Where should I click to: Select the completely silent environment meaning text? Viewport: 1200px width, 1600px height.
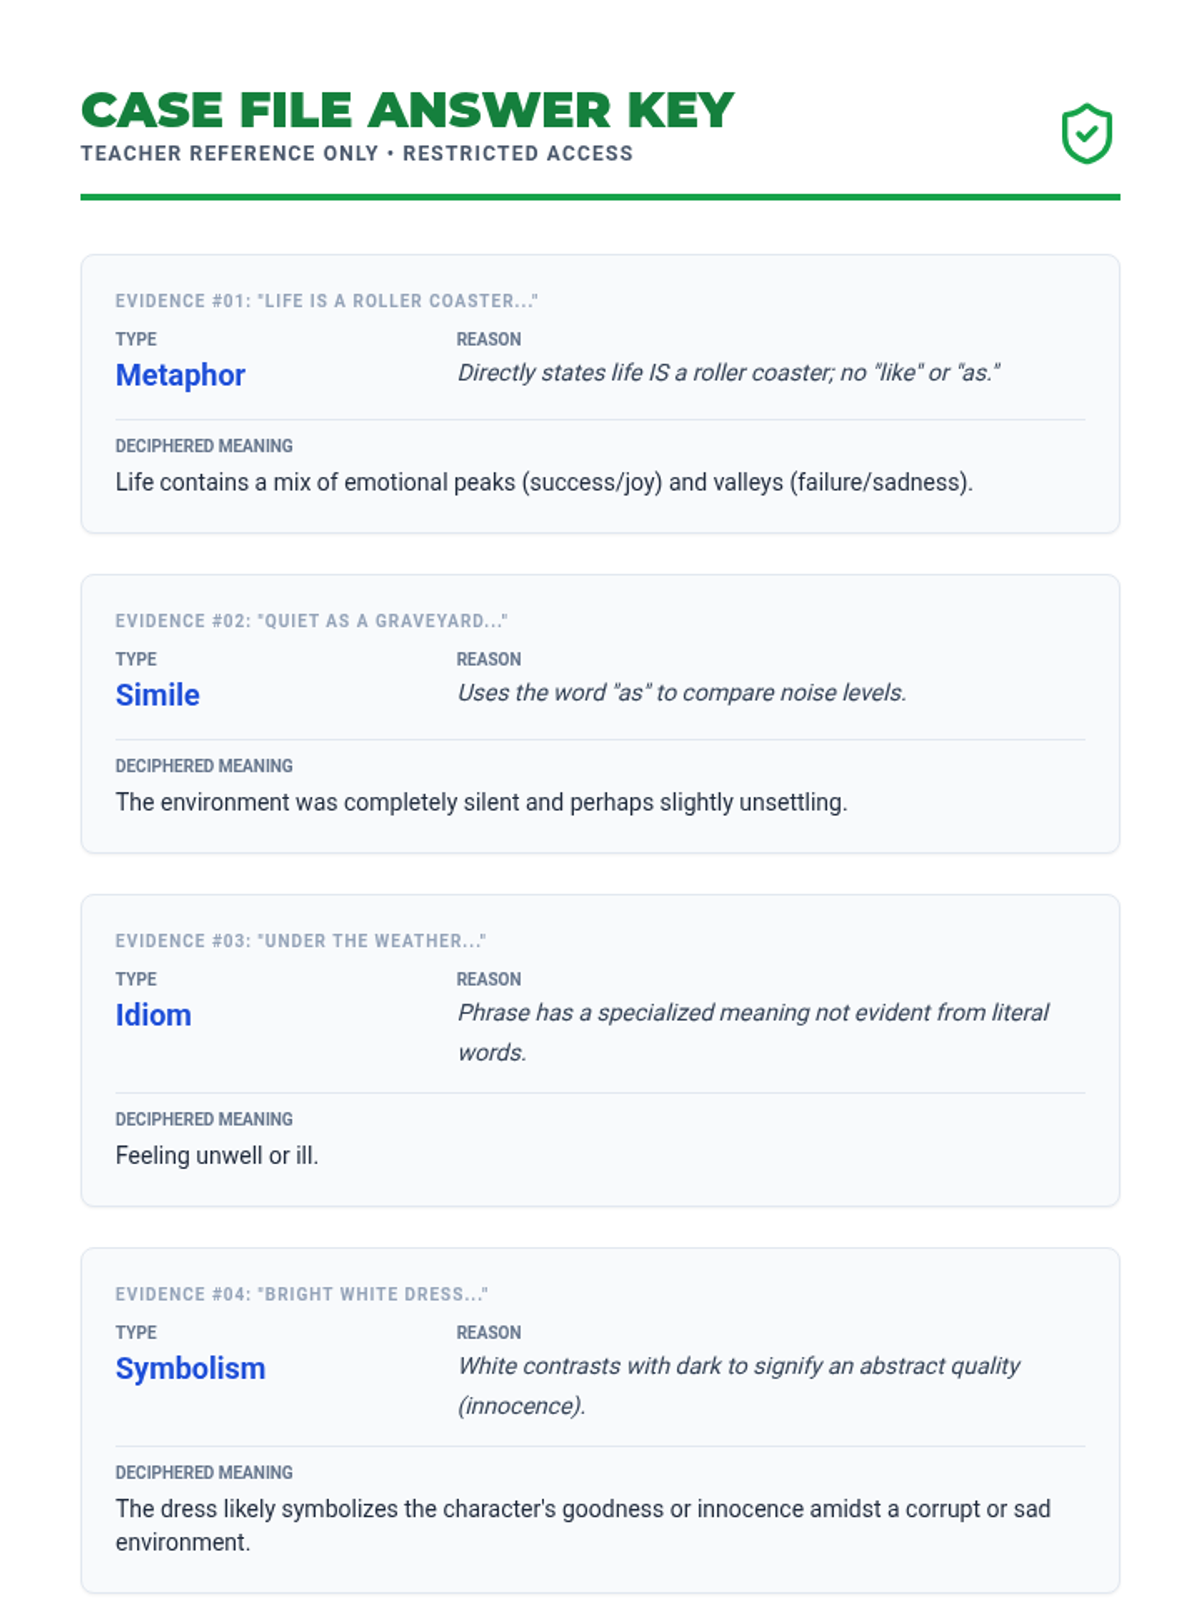click(481, 802)
